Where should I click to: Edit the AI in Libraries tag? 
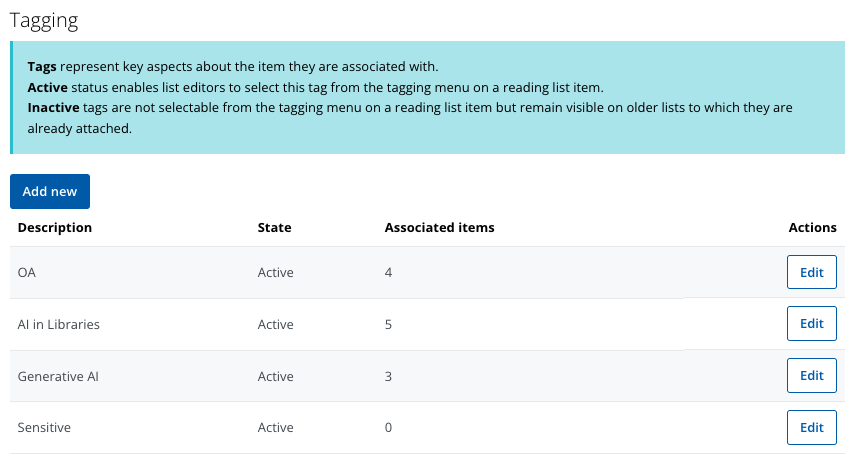pyautogui.click(x=811, y=323)
